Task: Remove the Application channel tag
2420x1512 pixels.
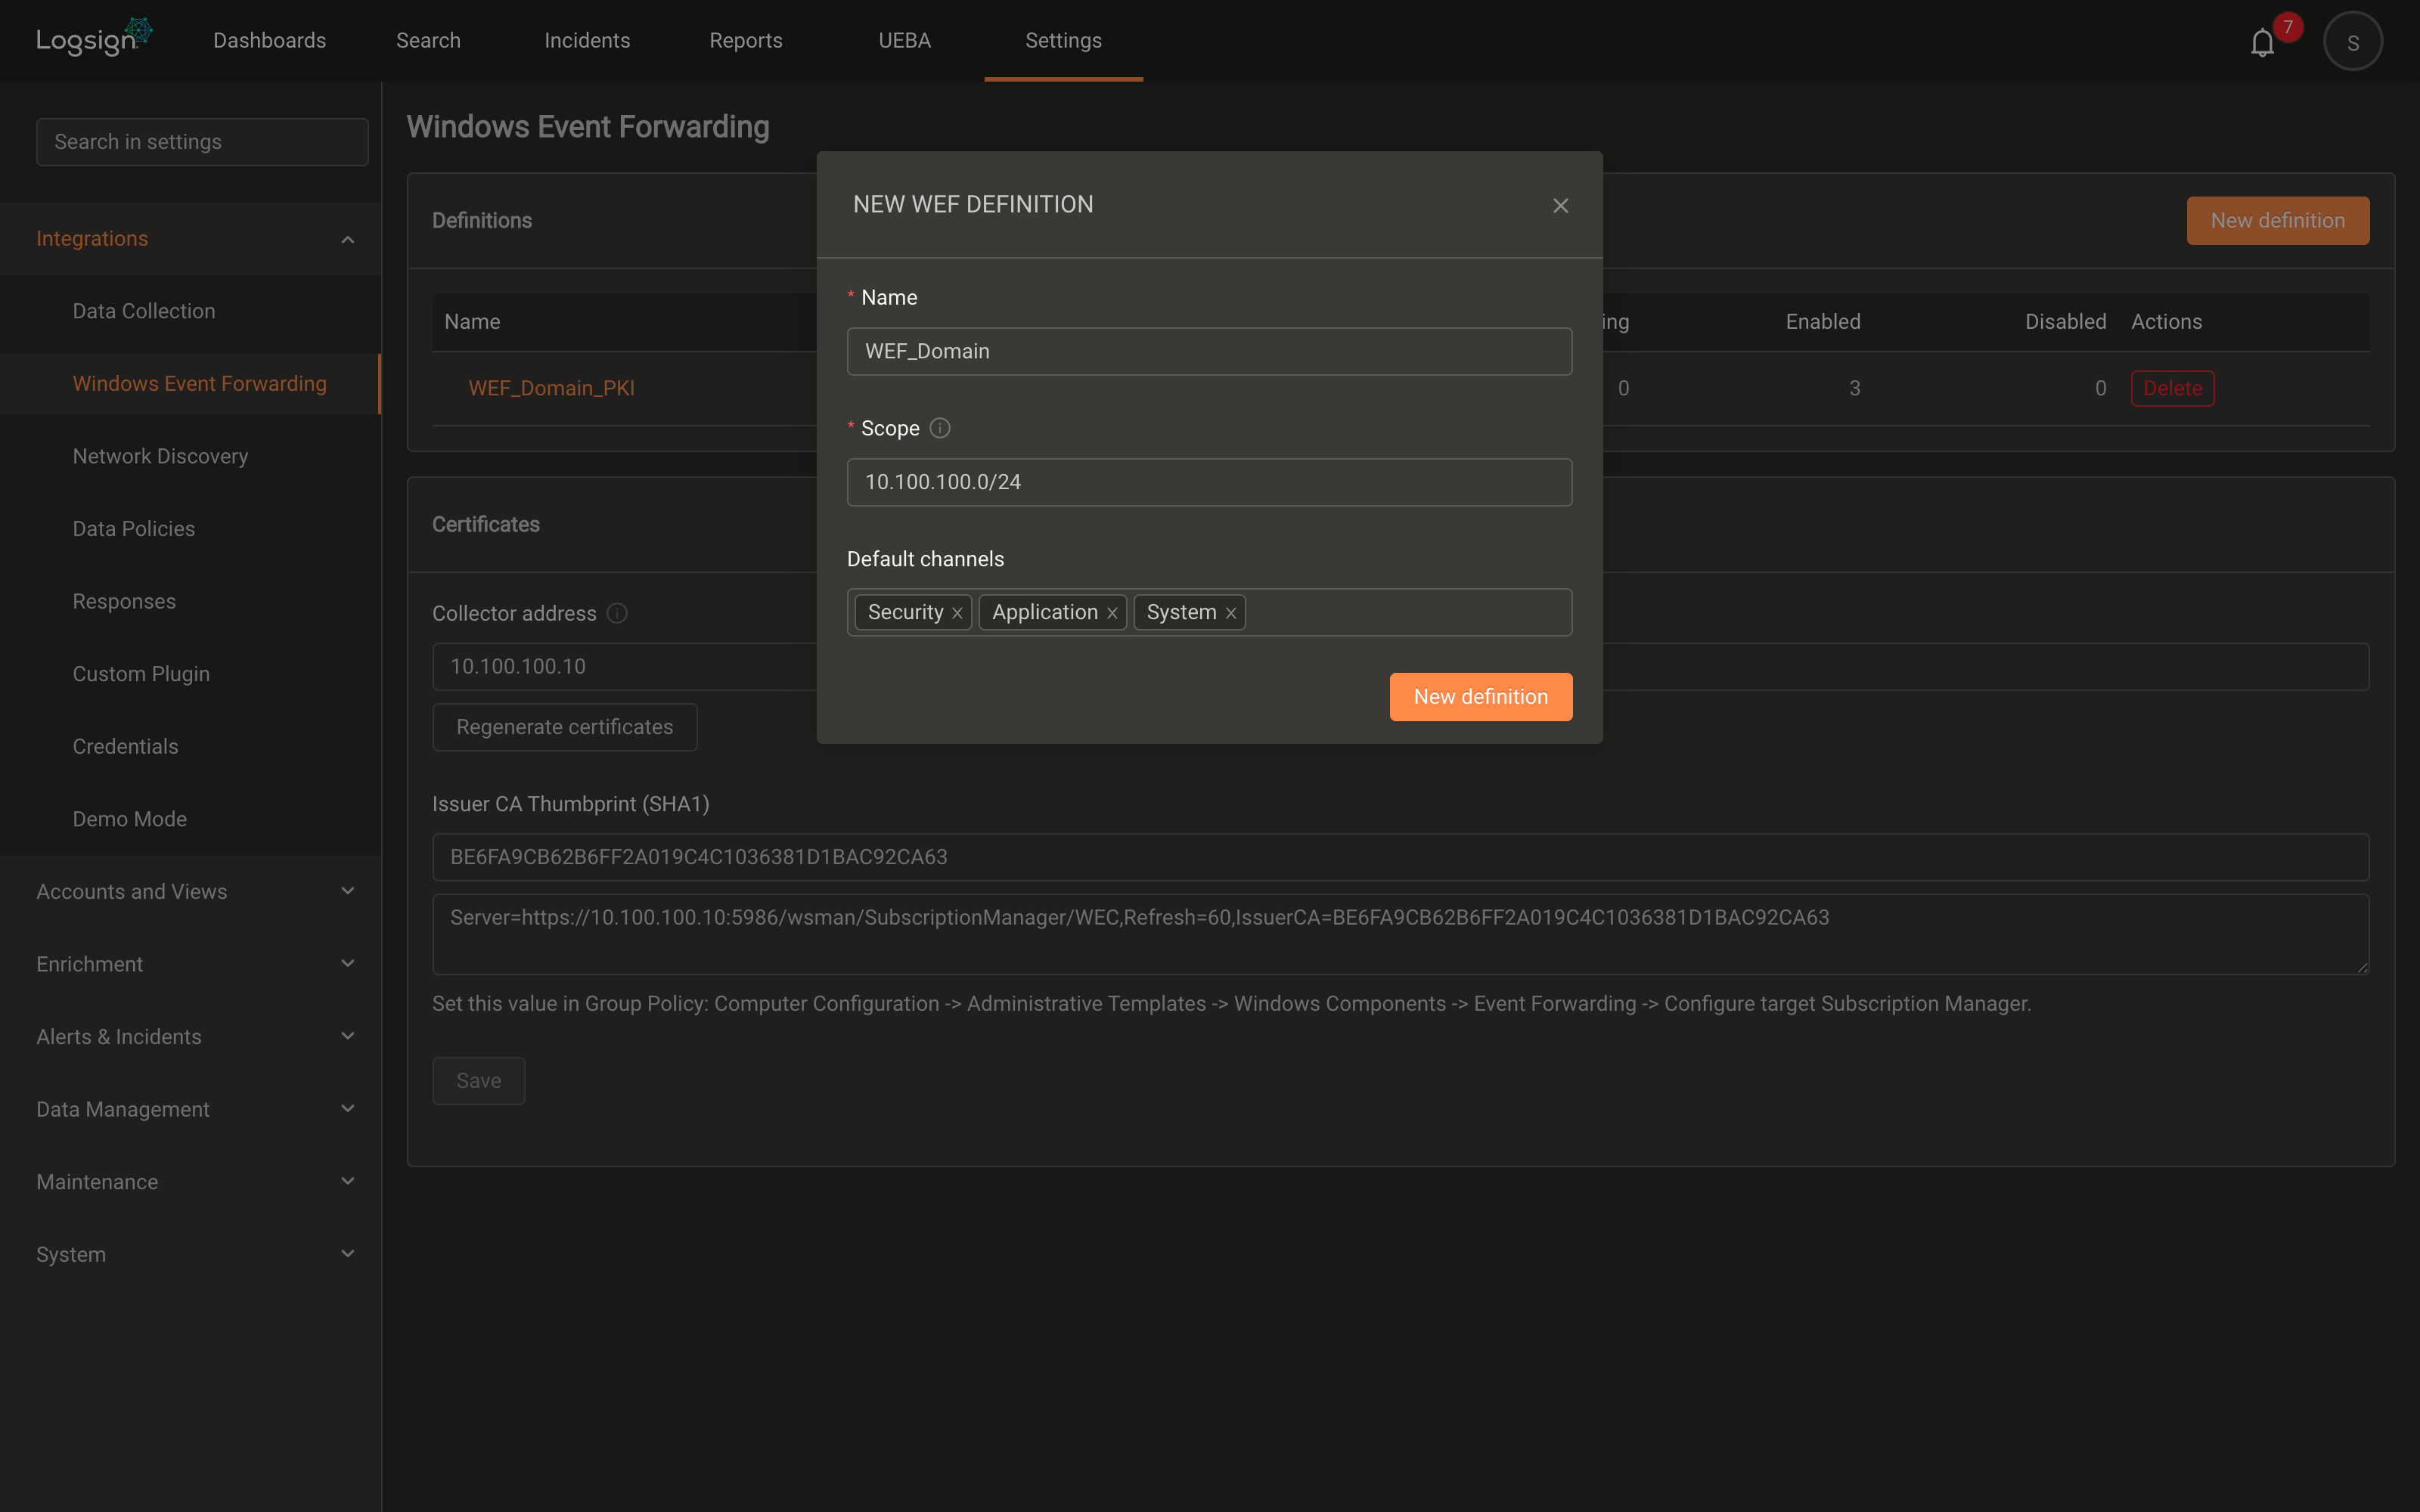Action: [x=1112, y=613]
